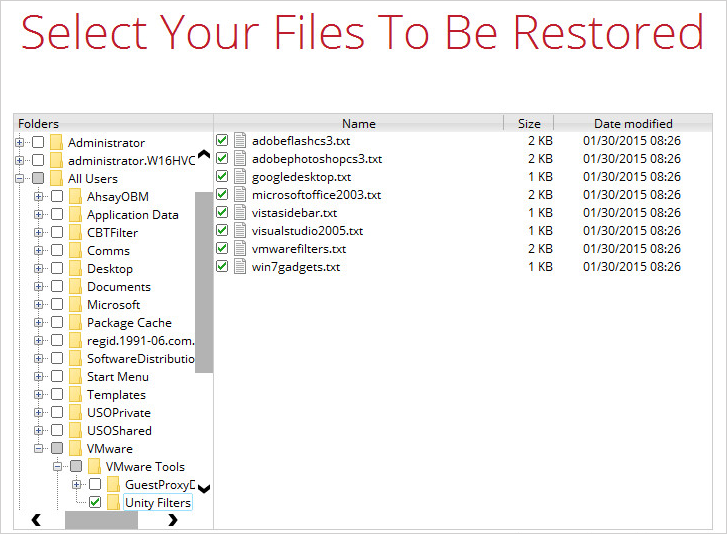Click the horizontal scrollbar thumb in folder pane
The width and height of the screenshot is (727, 534).
pos(101,520)
